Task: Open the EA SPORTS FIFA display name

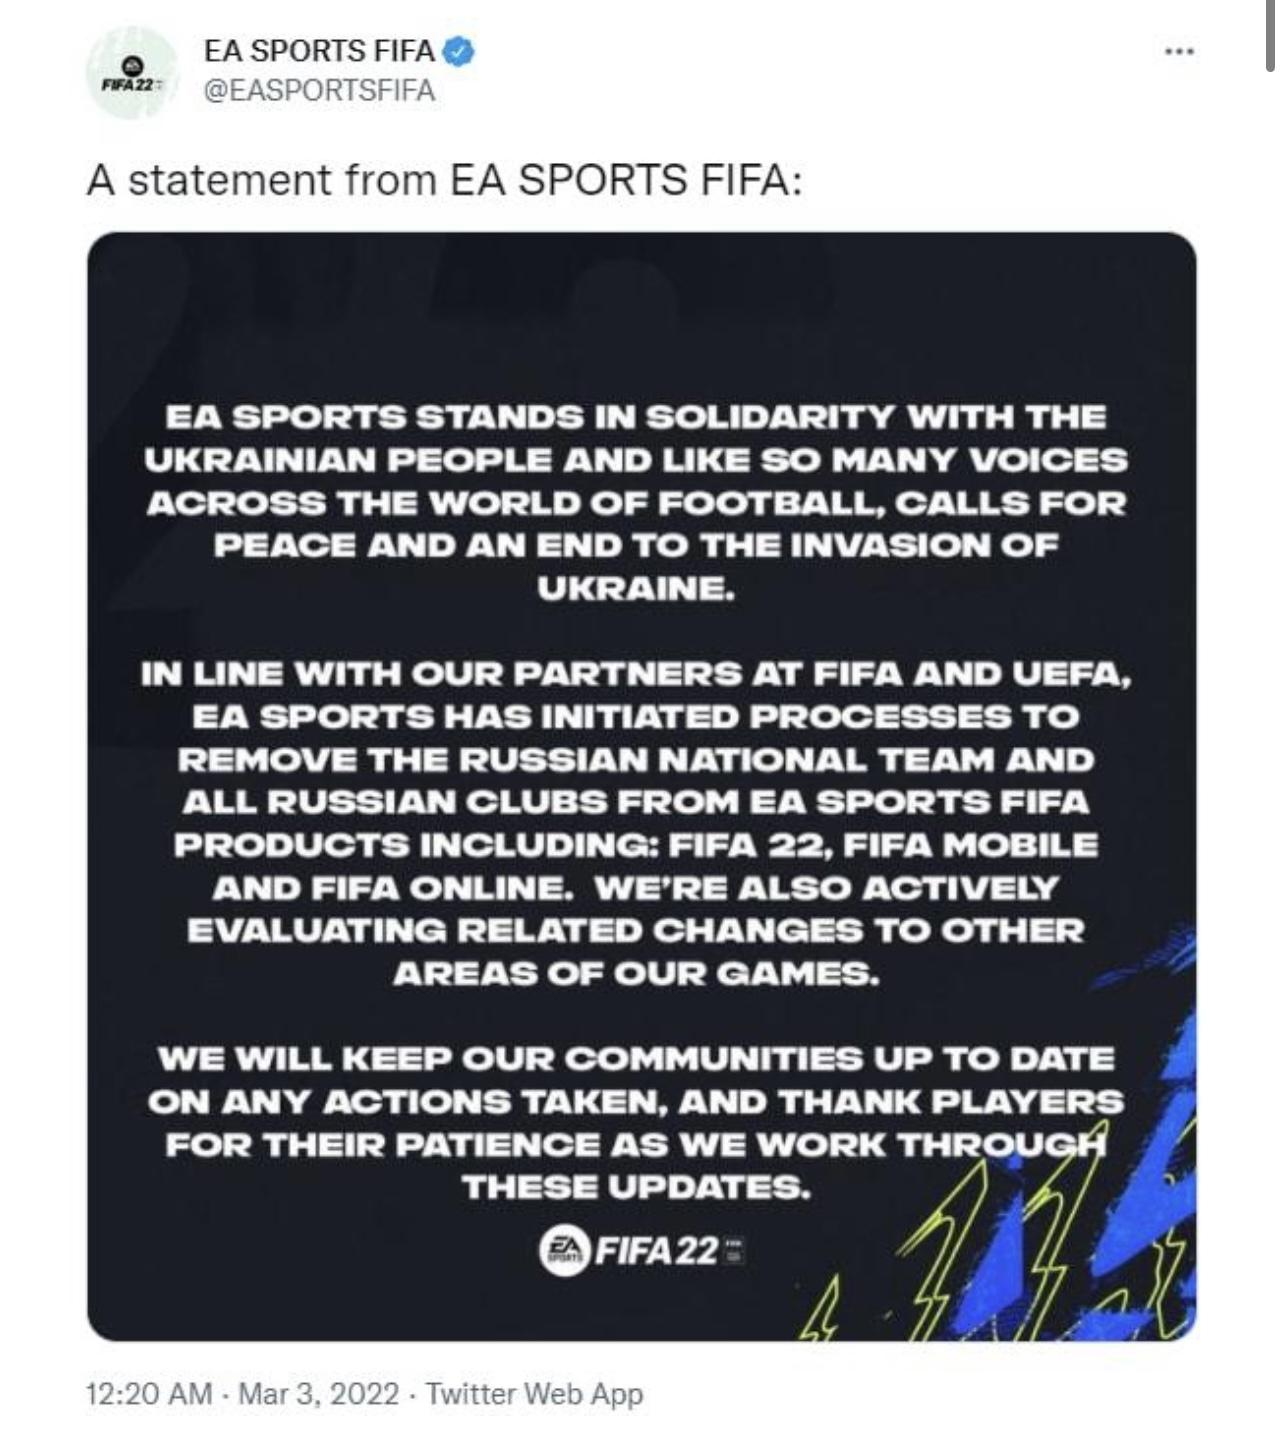Action: tap(319, 50)
